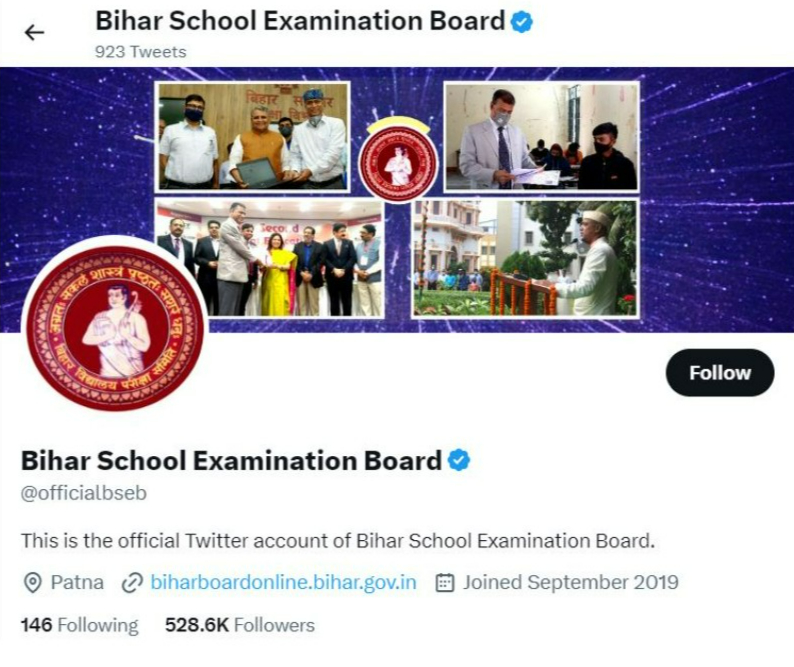Image resolution: width=794 pixels, height=667 pixels.
Task: Open banner photo with woman in yellow saree
Action: point(270,258)
